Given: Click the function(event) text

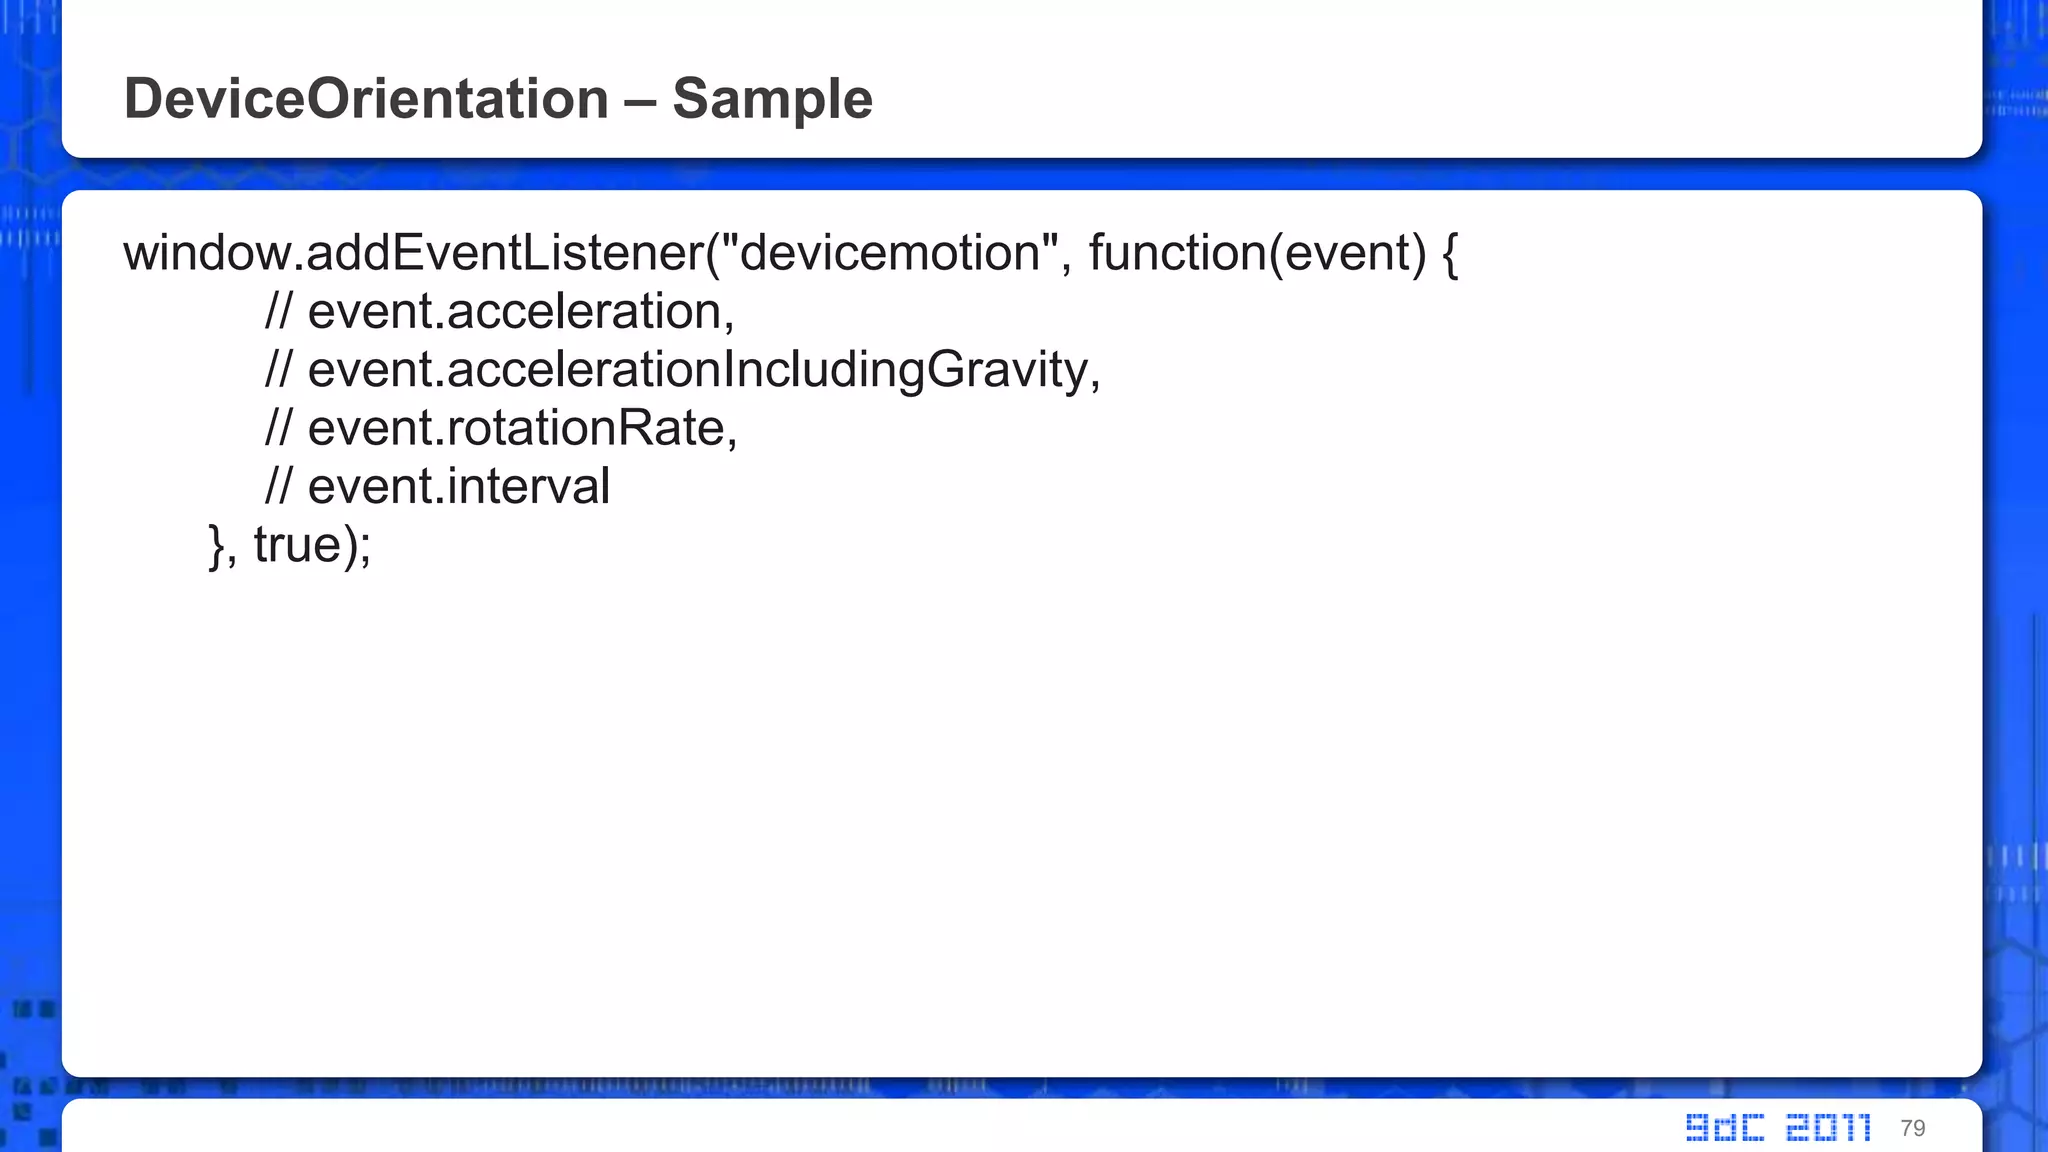Looking at the screenshot, I should (1257, 252).
